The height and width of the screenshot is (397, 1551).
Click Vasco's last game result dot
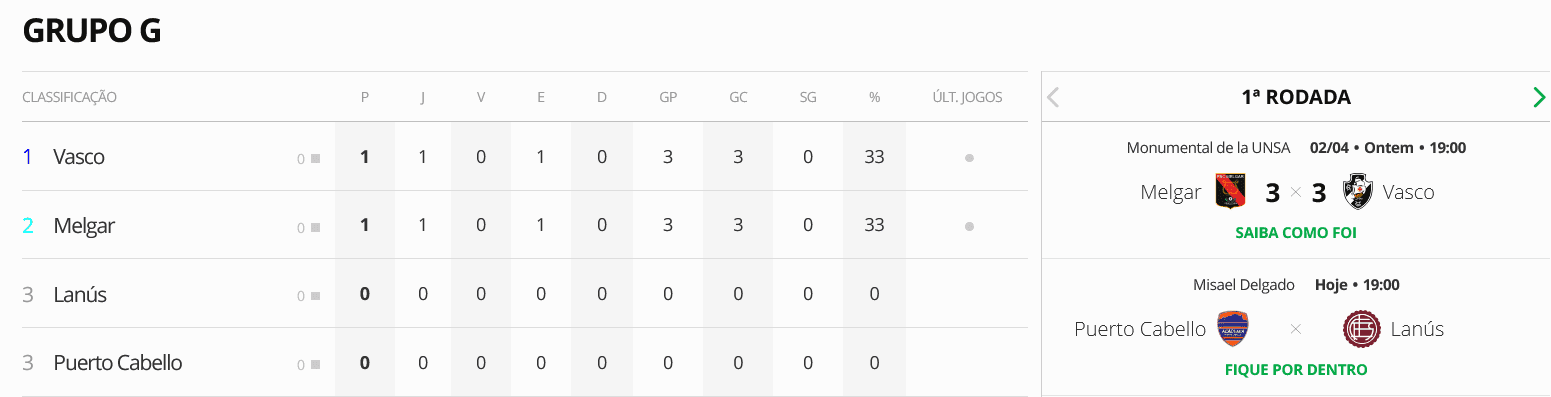[x=969, y=158]
